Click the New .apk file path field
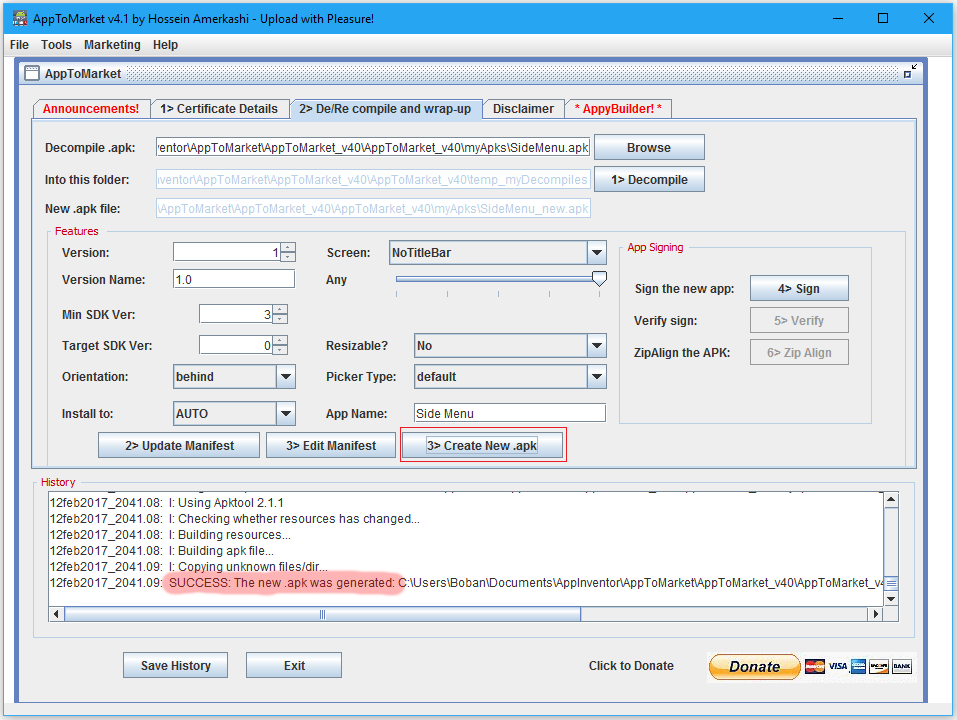Viewport: 957px width, 720px height. 374,209
